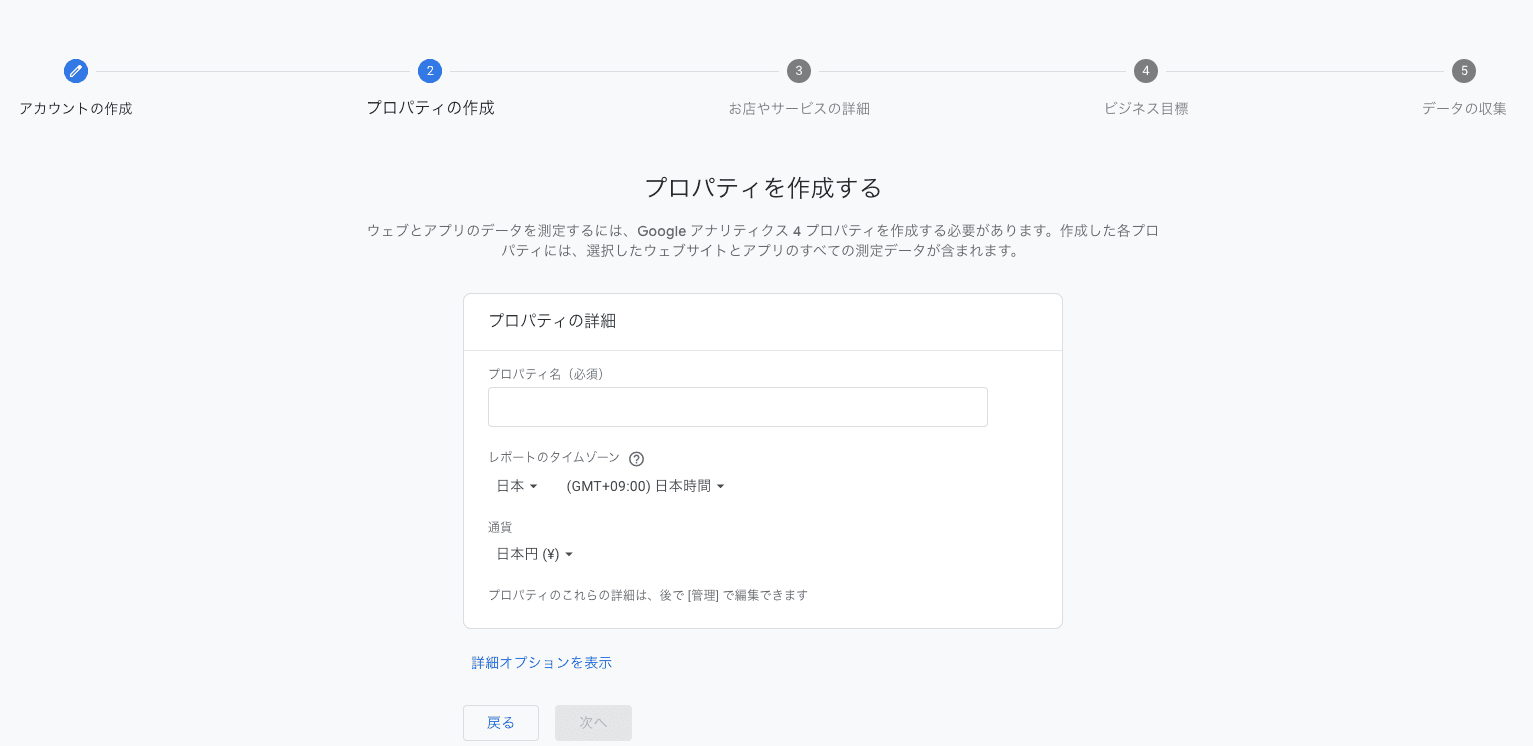Click the pencil icon on the アカウントの作成 step
Image resolution: width=1533 pixels, height=746 pixels.
(x=76, y=71)
